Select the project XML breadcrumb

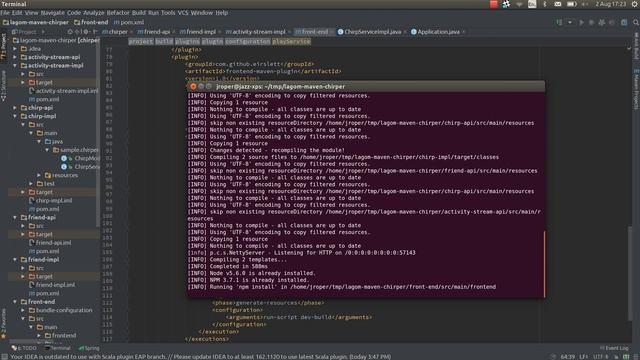[x=141, y=42]
